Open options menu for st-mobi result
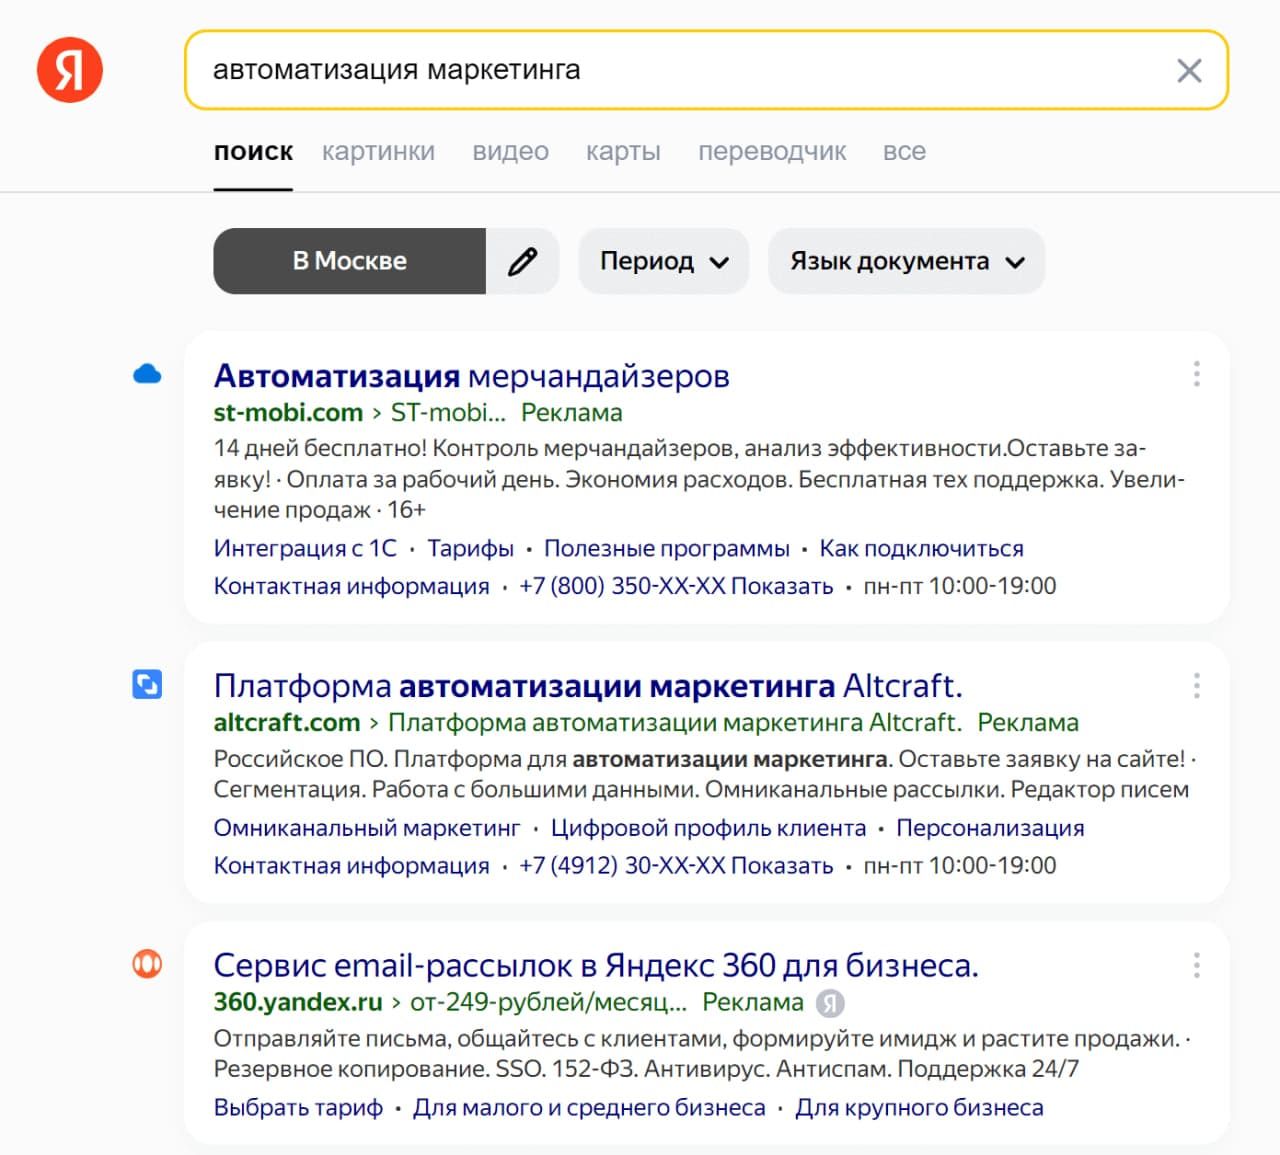 [1196, 374]
